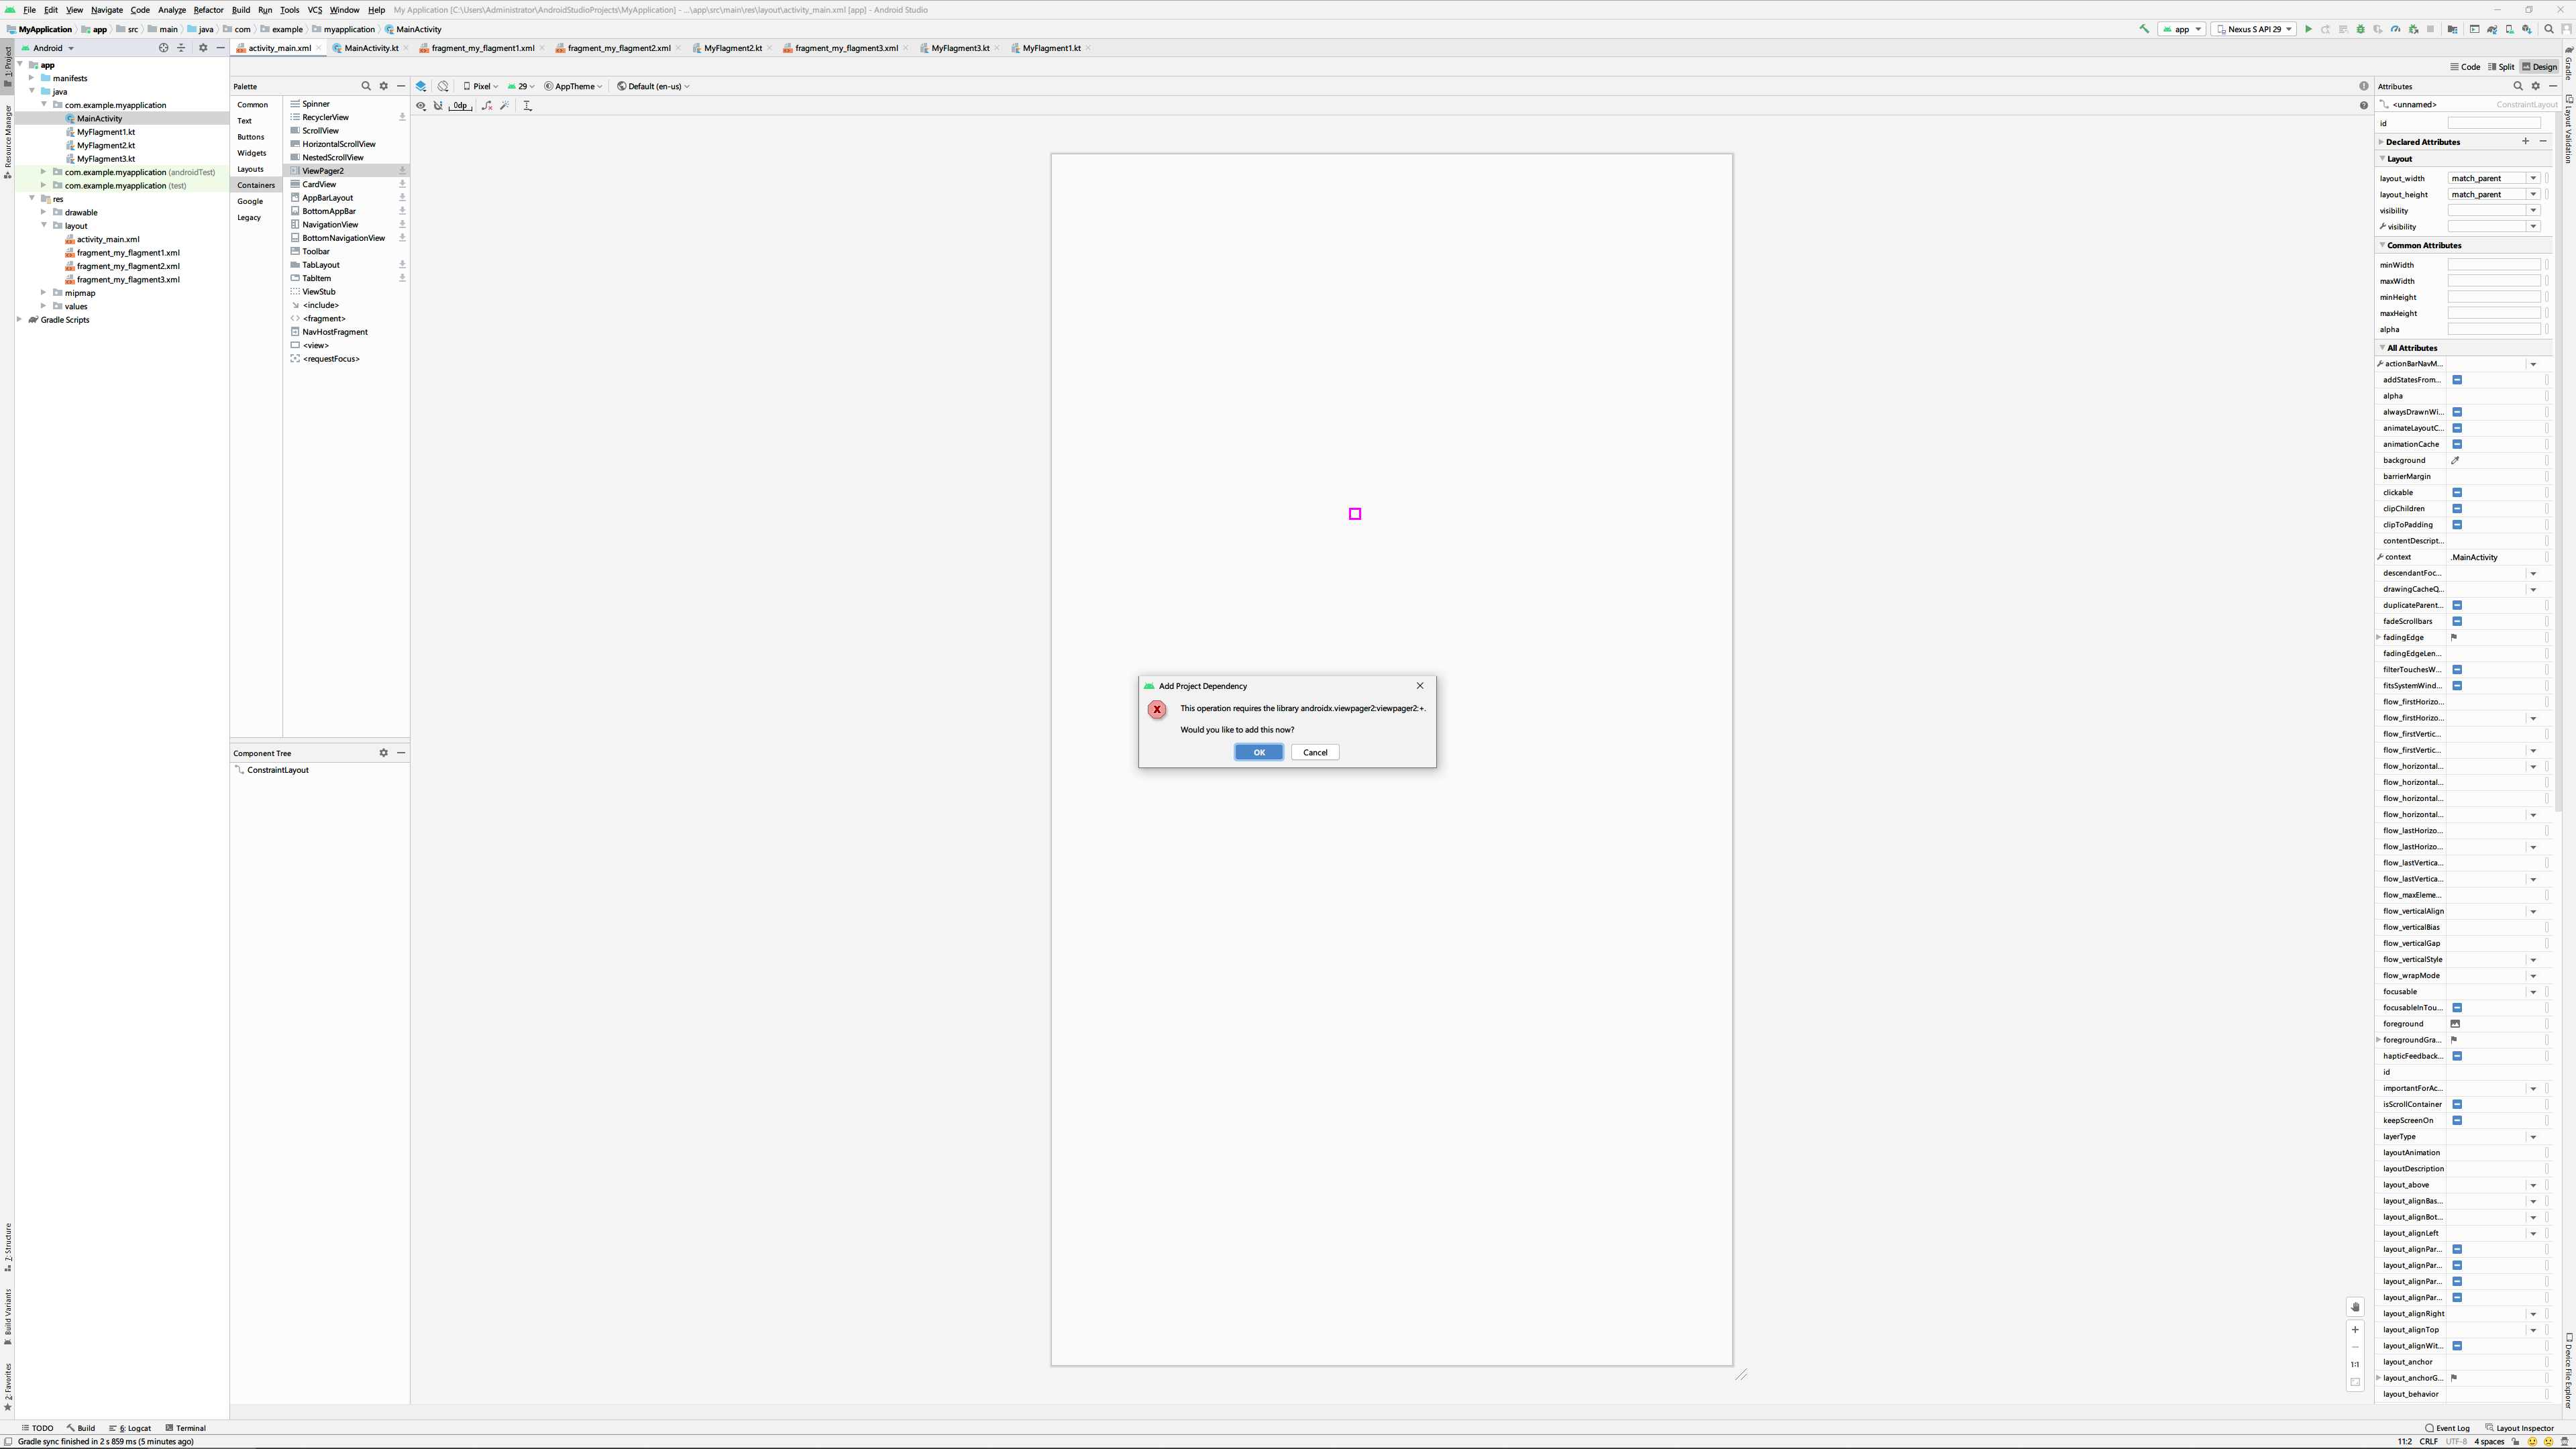
Task: Toggle the View Options eye icon
Action: coord(421,105)
